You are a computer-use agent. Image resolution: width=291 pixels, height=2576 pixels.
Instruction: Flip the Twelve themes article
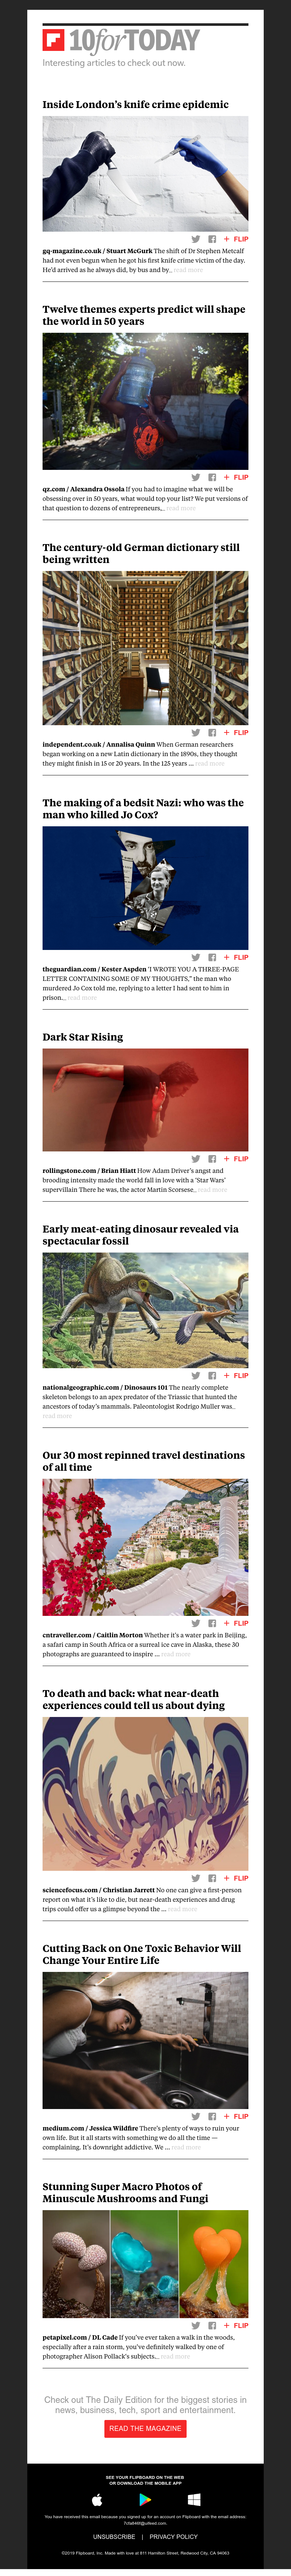(236, 477)
